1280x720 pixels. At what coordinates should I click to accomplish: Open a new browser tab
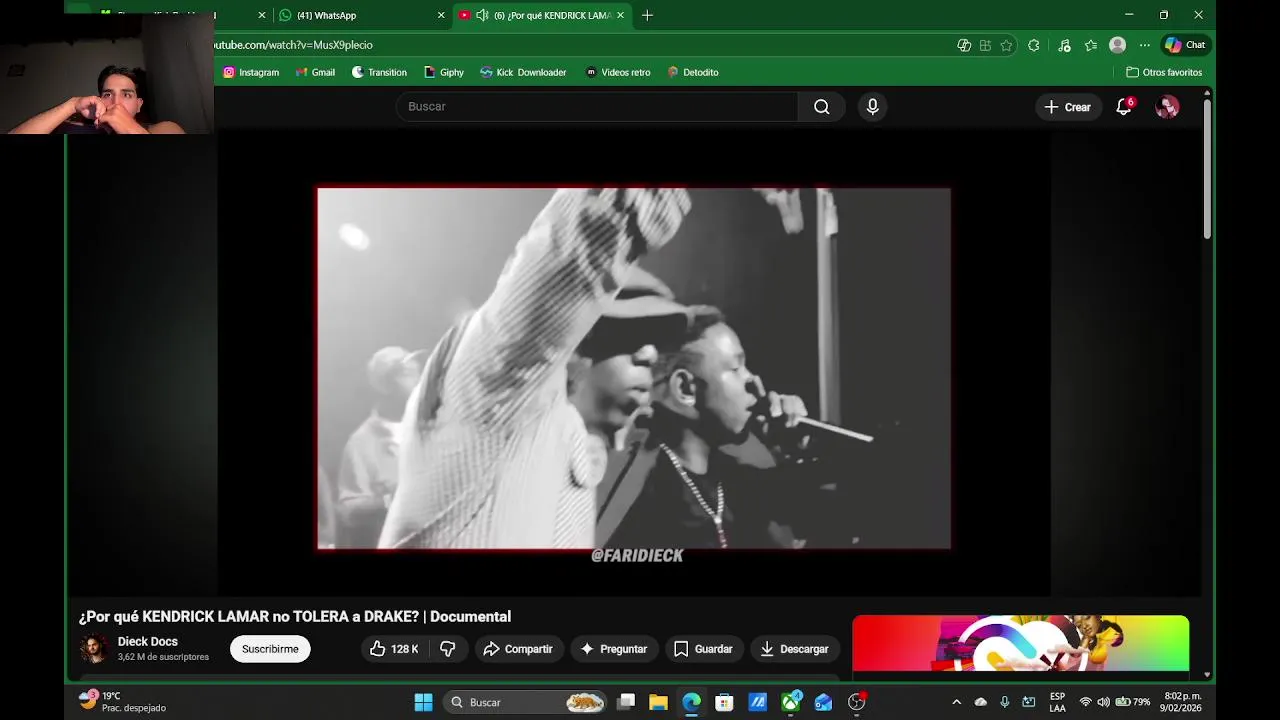coord(647,15)
